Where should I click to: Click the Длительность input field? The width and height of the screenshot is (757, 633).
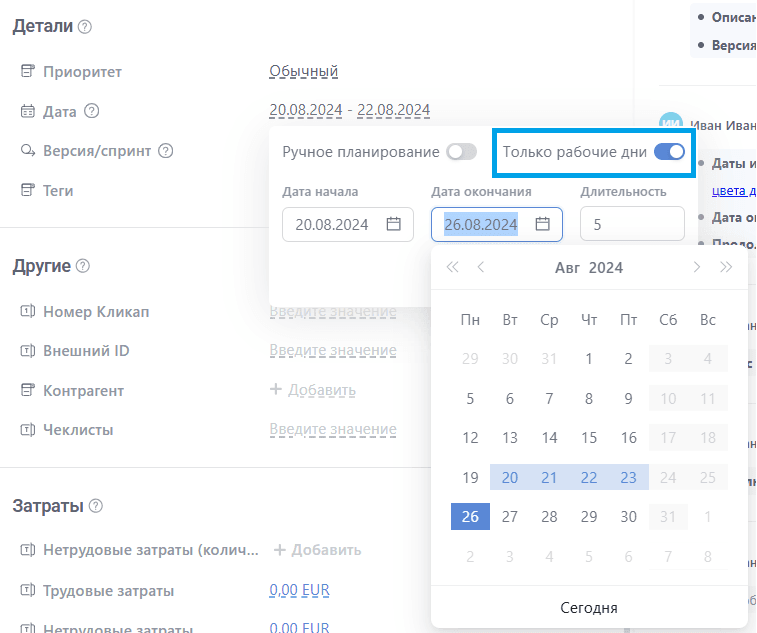pos(632,224)
